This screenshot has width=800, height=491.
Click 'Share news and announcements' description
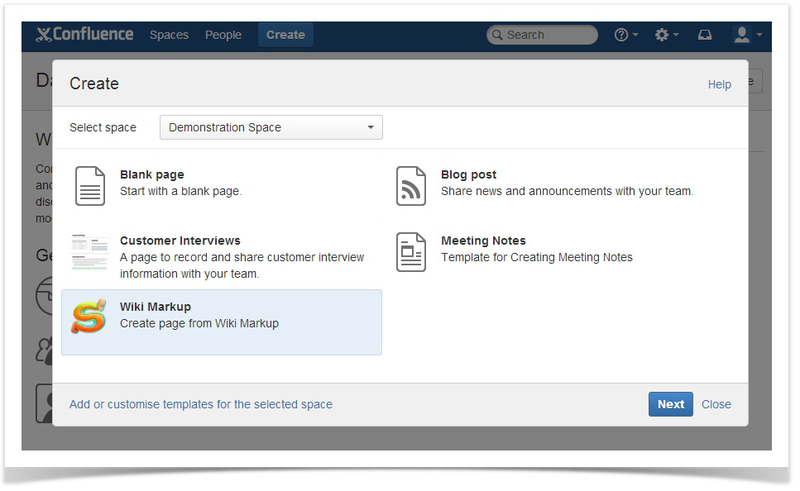[567, 191]
